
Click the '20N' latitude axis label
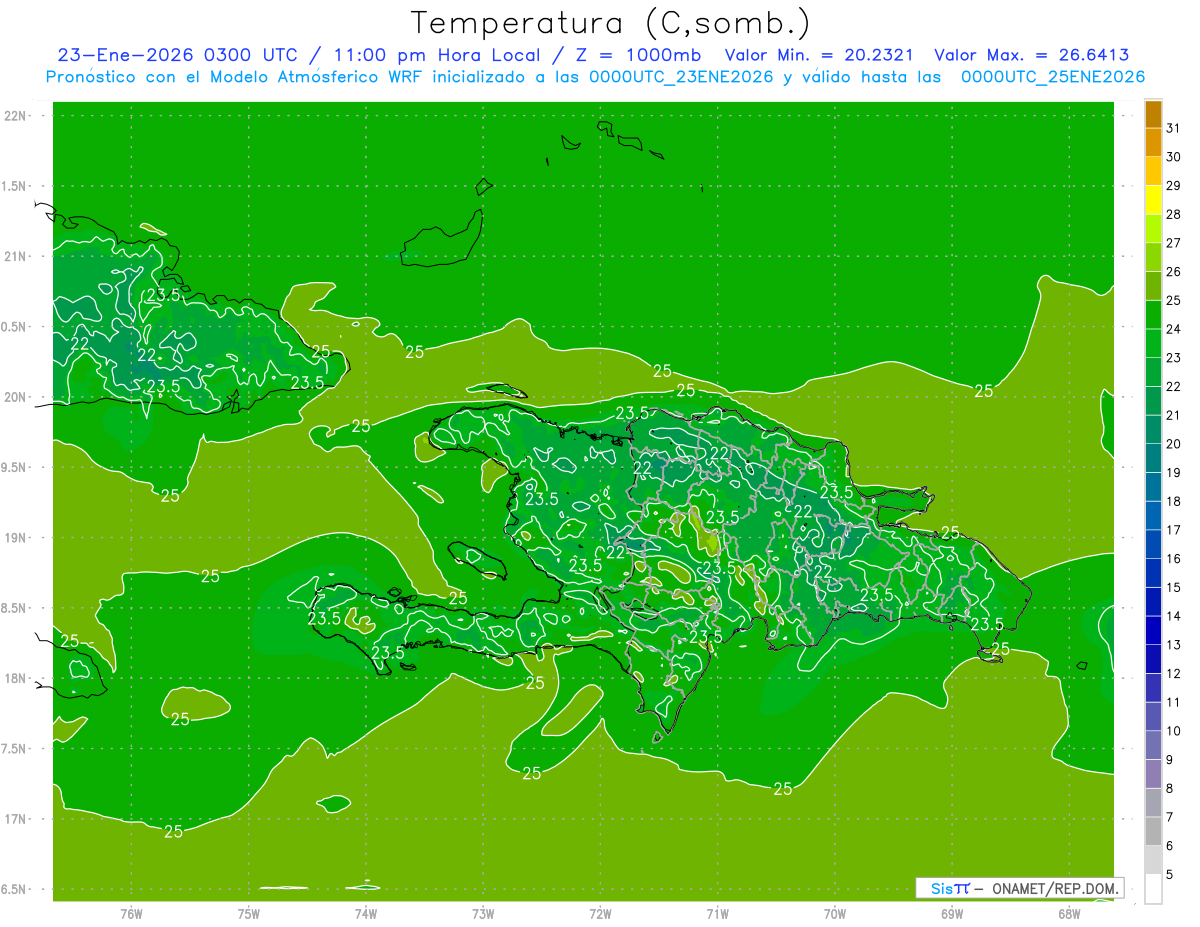pos(16,397)
